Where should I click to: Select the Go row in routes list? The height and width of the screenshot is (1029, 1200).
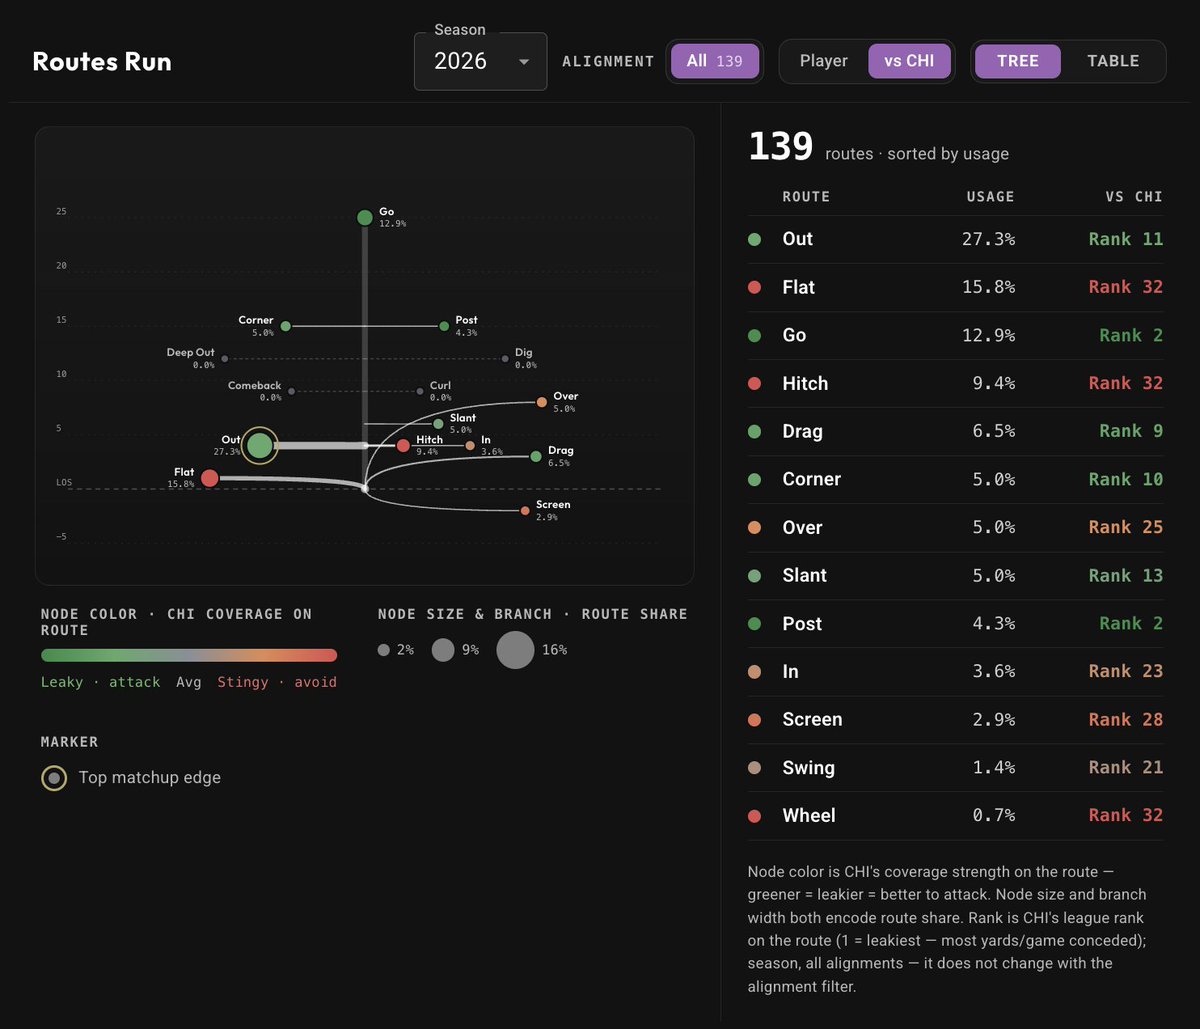coord(956,335)
